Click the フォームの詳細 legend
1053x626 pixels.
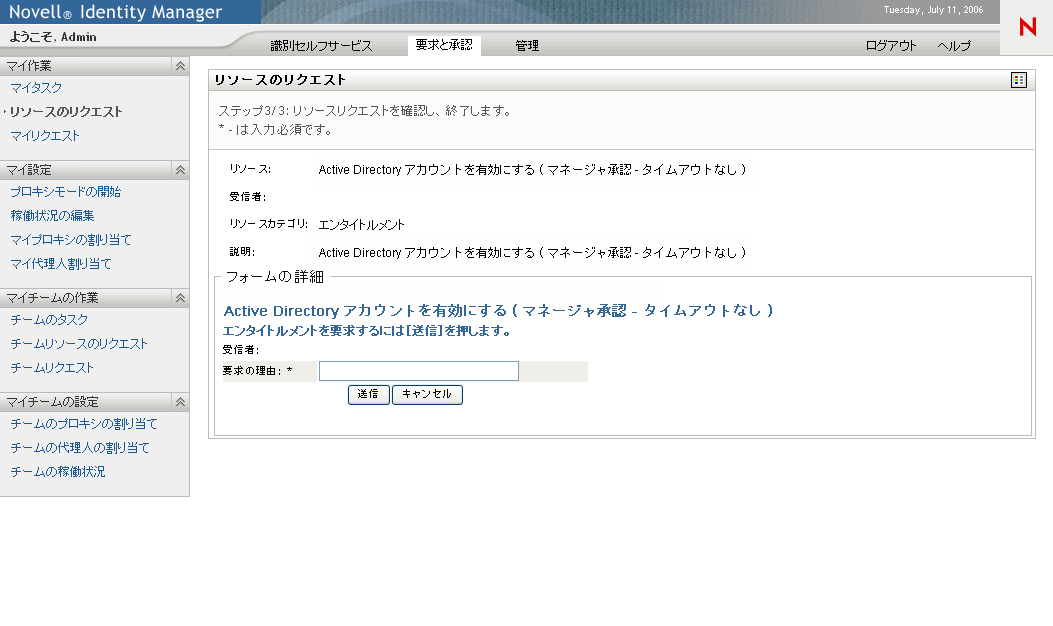coord(275,277)
